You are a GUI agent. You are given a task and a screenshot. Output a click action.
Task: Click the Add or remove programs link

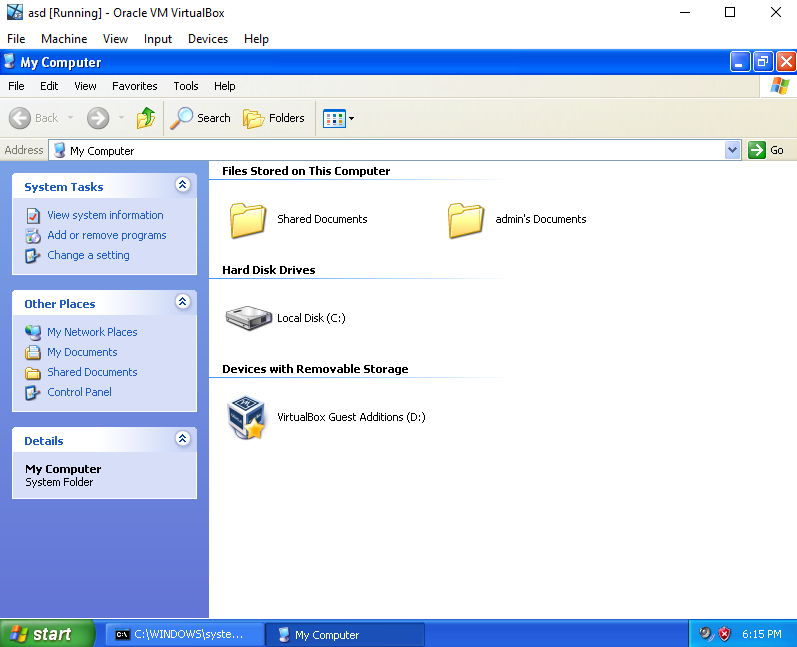click(x=107, y=235)
